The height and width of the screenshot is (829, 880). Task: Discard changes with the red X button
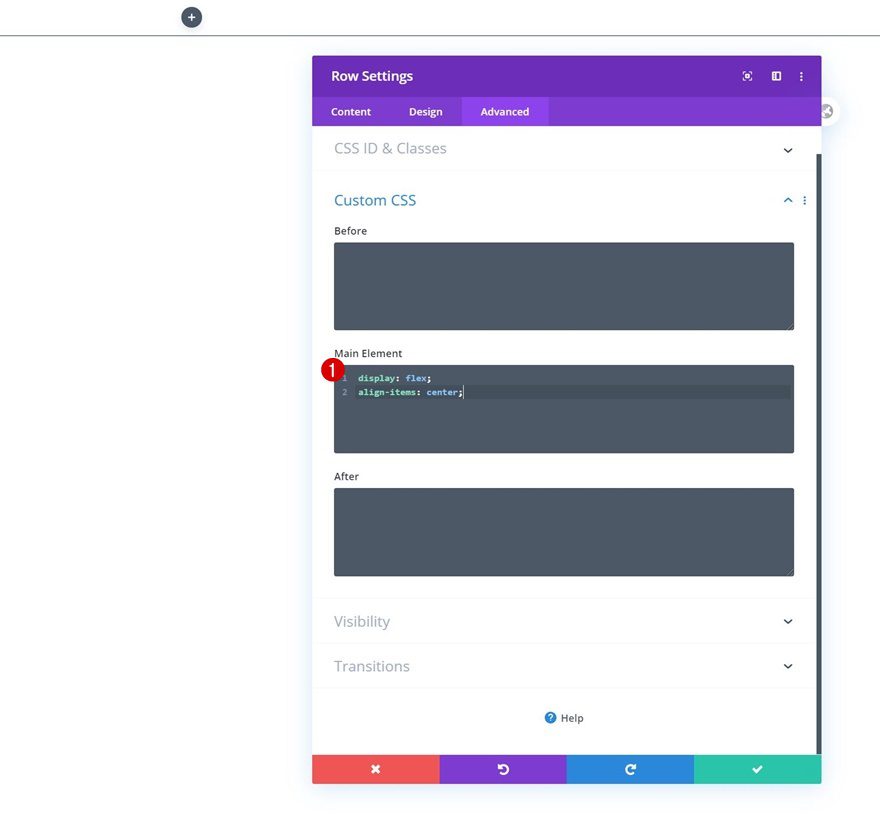[375, 769]
